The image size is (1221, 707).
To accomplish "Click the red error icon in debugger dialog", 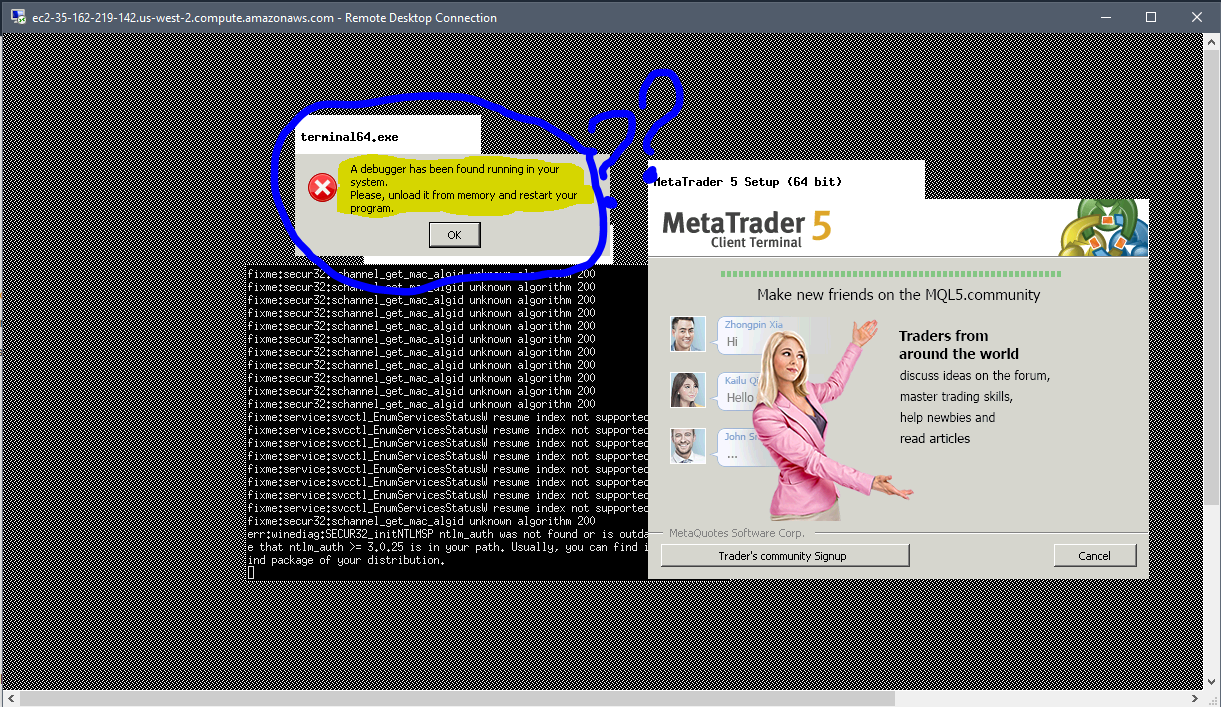I will (322, 187).
